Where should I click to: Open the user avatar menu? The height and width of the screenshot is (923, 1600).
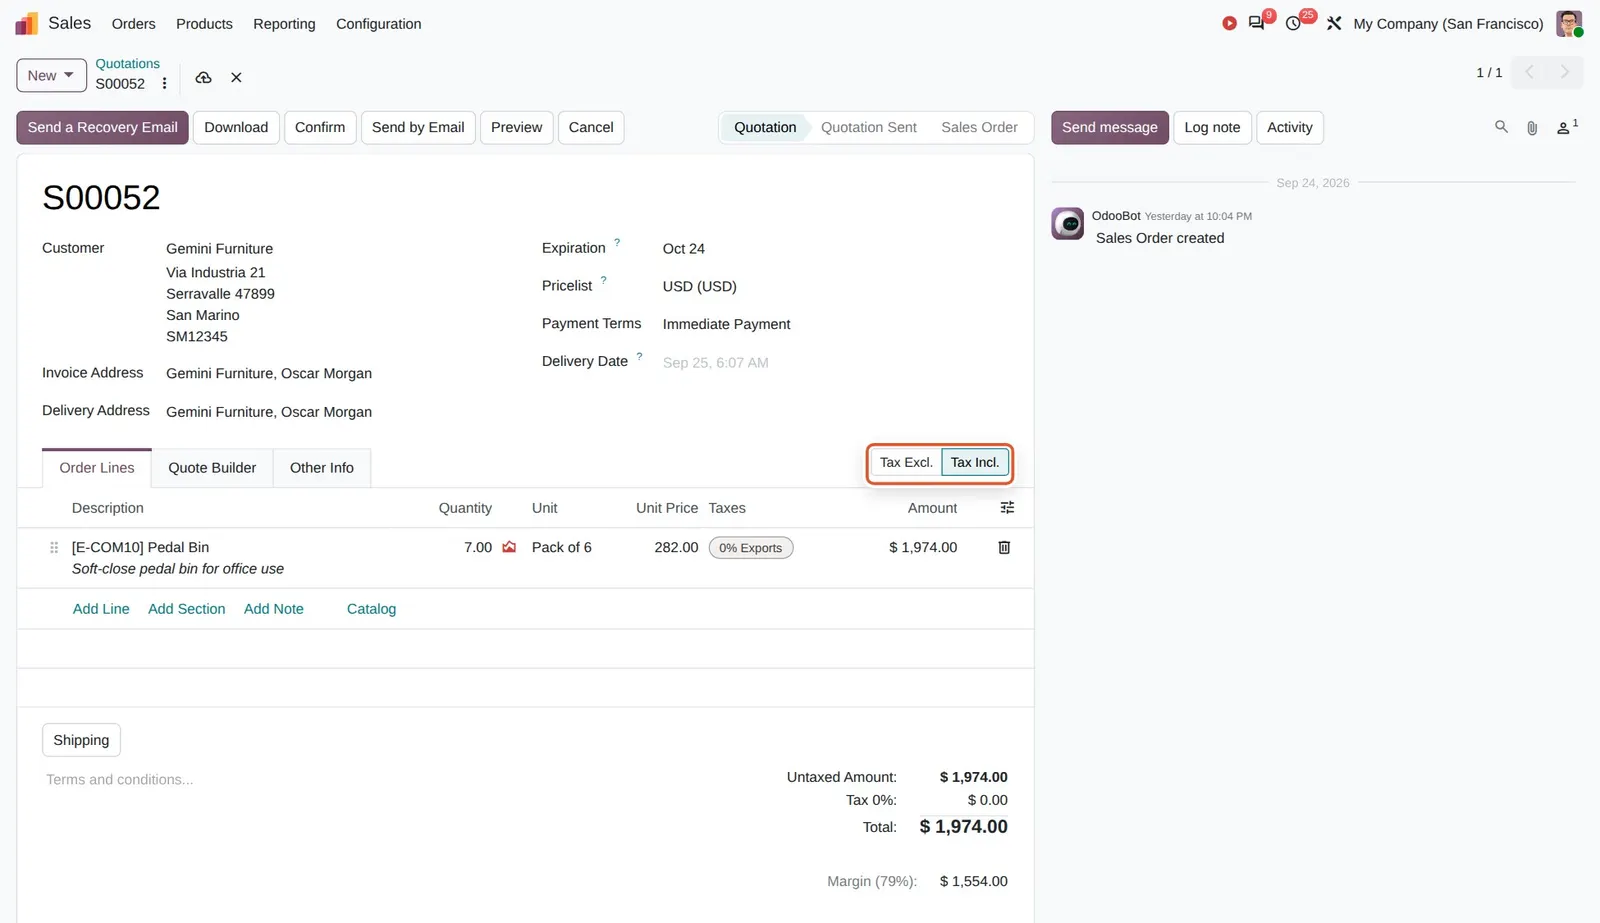(x=1569, y=23)
